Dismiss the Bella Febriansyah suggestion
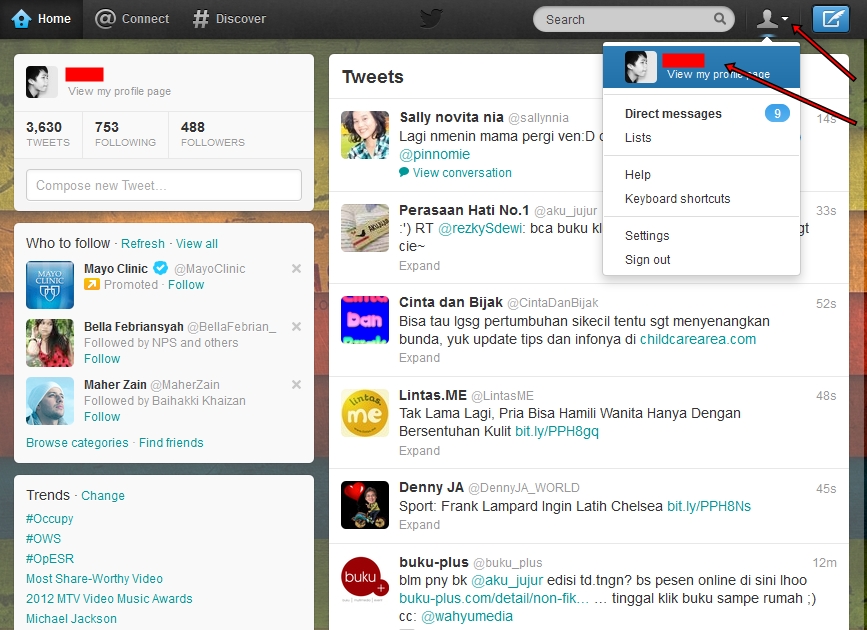Screen dimensions: 867x630 (x=296, y=326)
